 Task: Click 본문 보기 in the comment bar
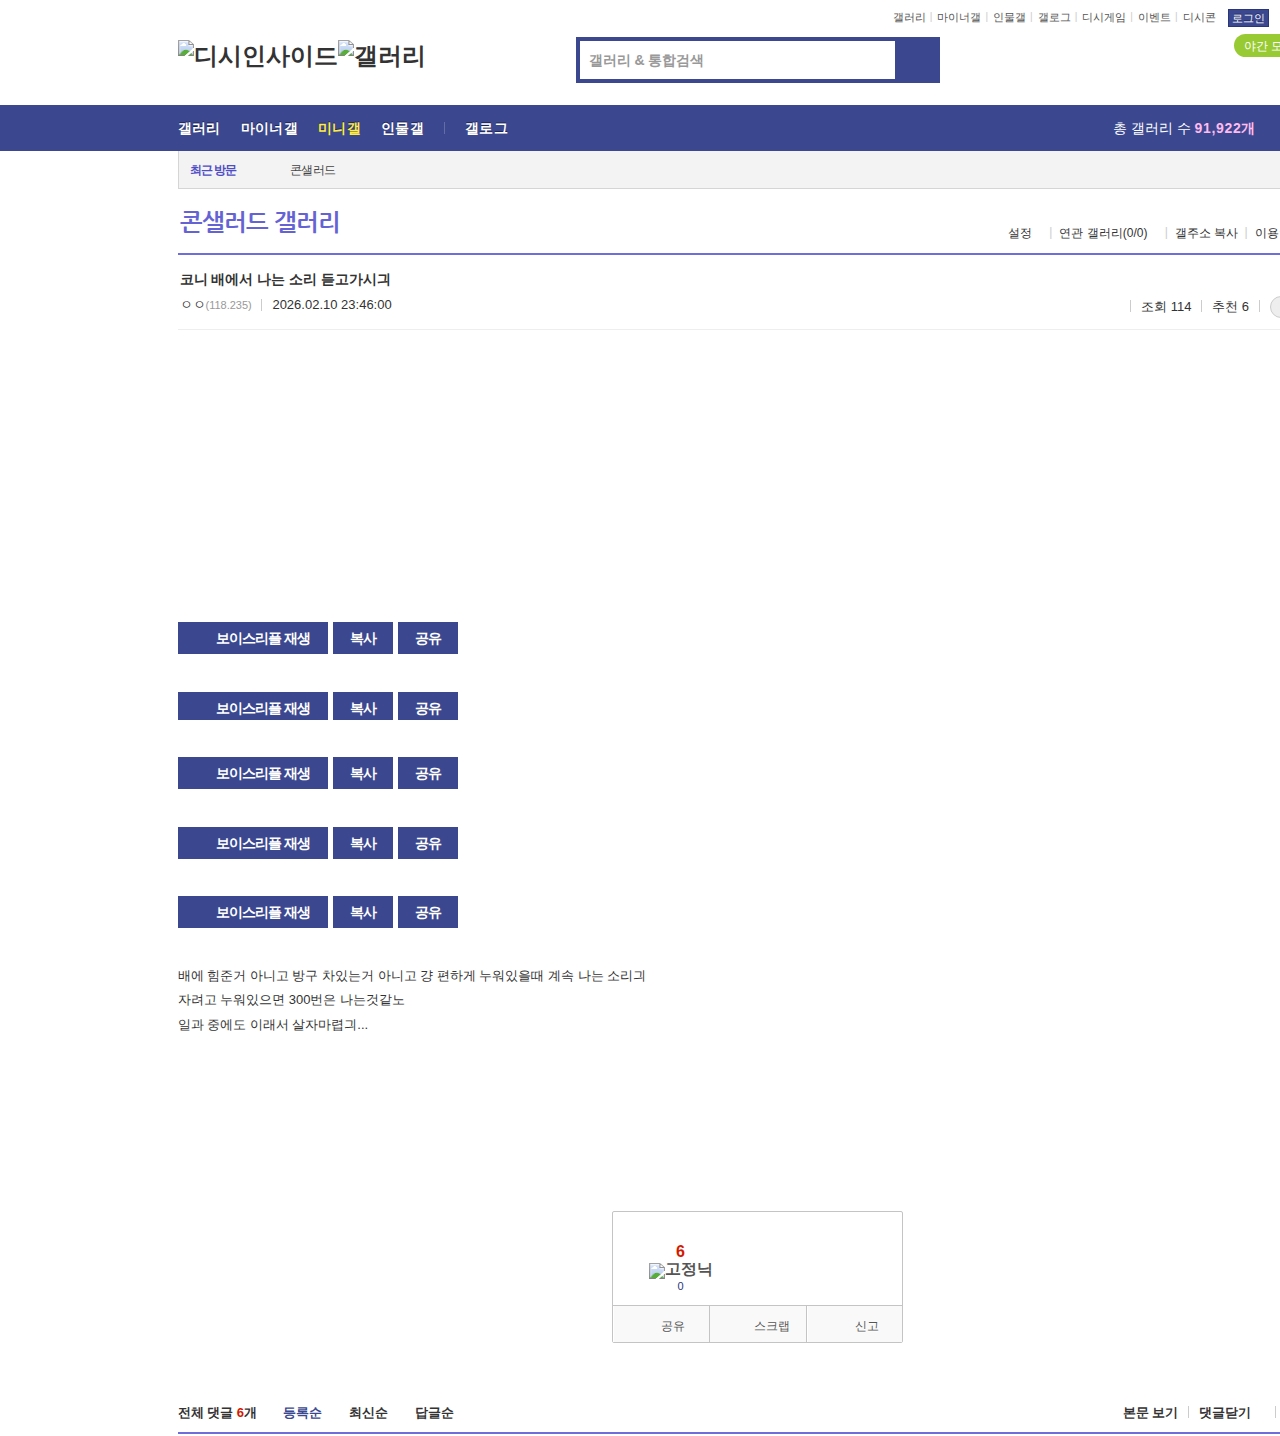(x=1150, y=1413)
